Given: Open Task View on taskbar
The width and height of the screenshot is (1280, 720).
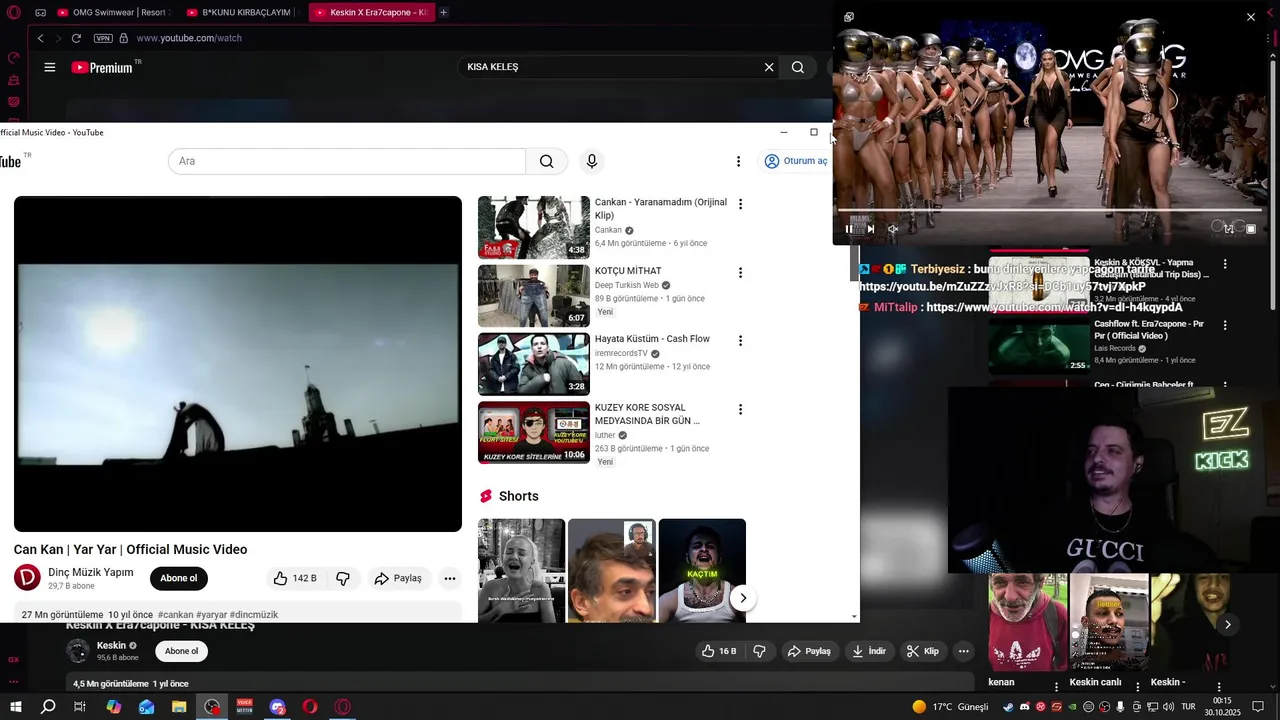Looking at the screenshot, I should [80, 707].
